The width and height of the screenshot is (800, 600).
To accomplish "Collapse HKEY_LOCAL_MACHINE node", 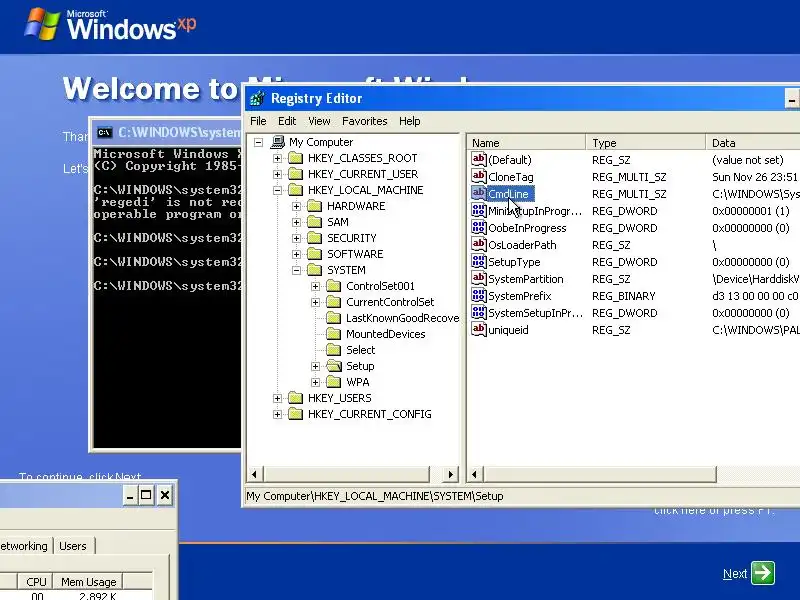I will tap(278, 190).
